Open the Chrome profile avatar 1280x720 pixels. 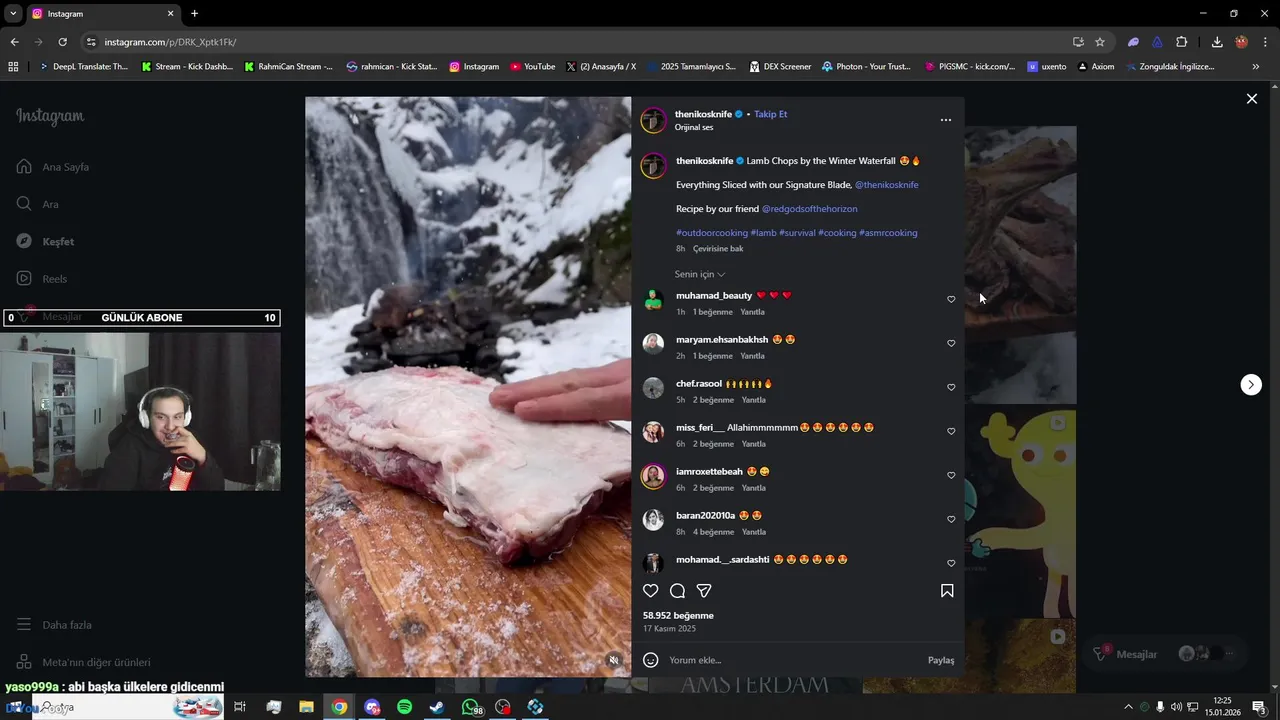tap(1241, 42)
